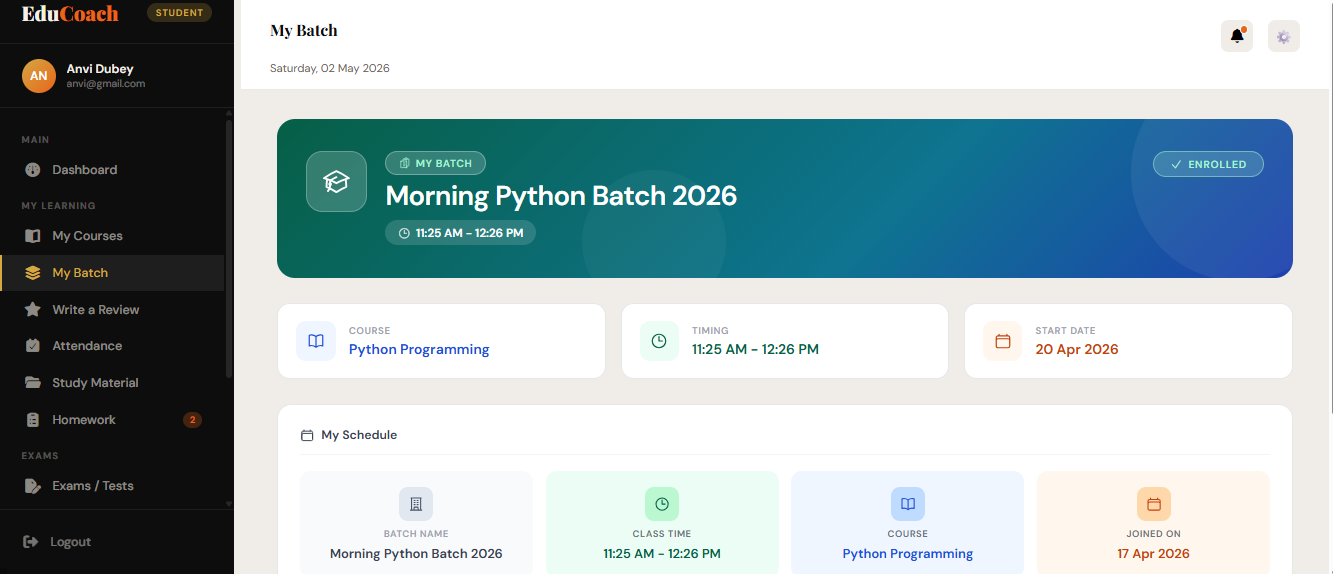The image size is (1333, 574).
Task: Click the My Batch page title
Action: point(304,31)
